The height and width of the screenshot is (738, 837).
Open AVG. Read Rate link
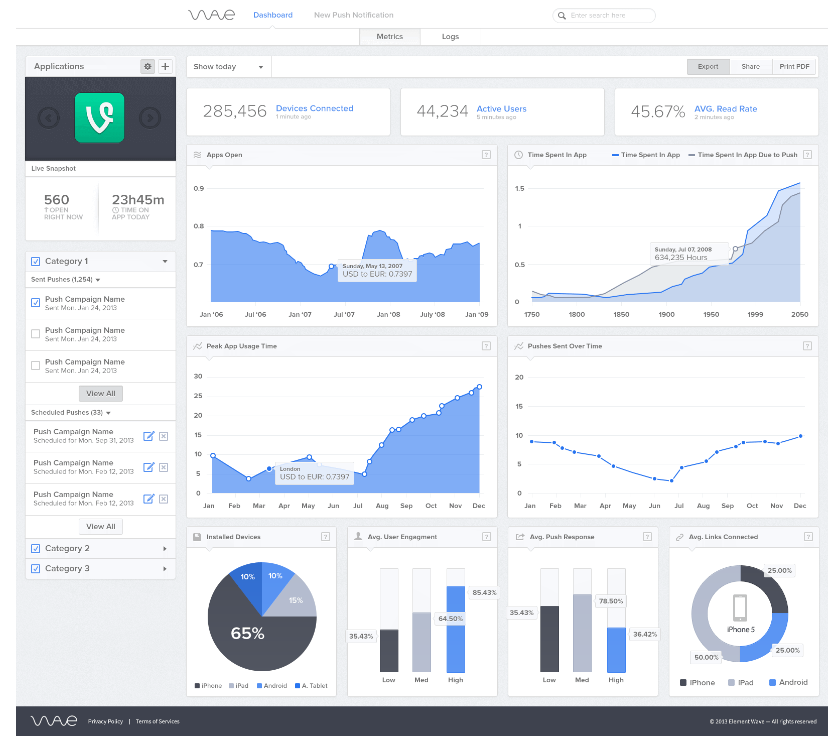(725, 109)
